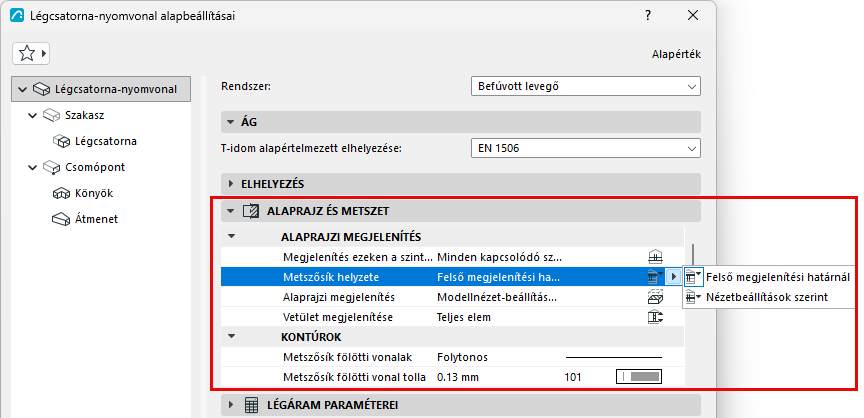This screenshot has height=418, width=864.
Task: Click the Megjelenítés ezeken a szint... row
Action: [x=452, y=257]
